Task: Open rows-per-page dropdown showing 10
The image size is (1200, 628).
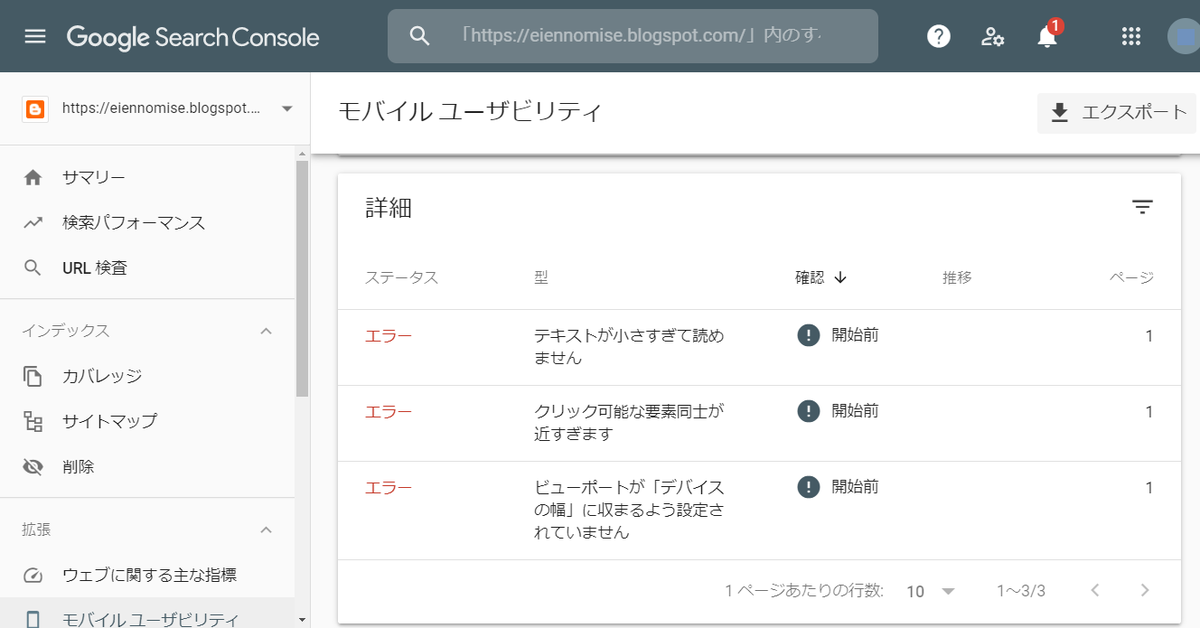Action: (x=931, y=591)
